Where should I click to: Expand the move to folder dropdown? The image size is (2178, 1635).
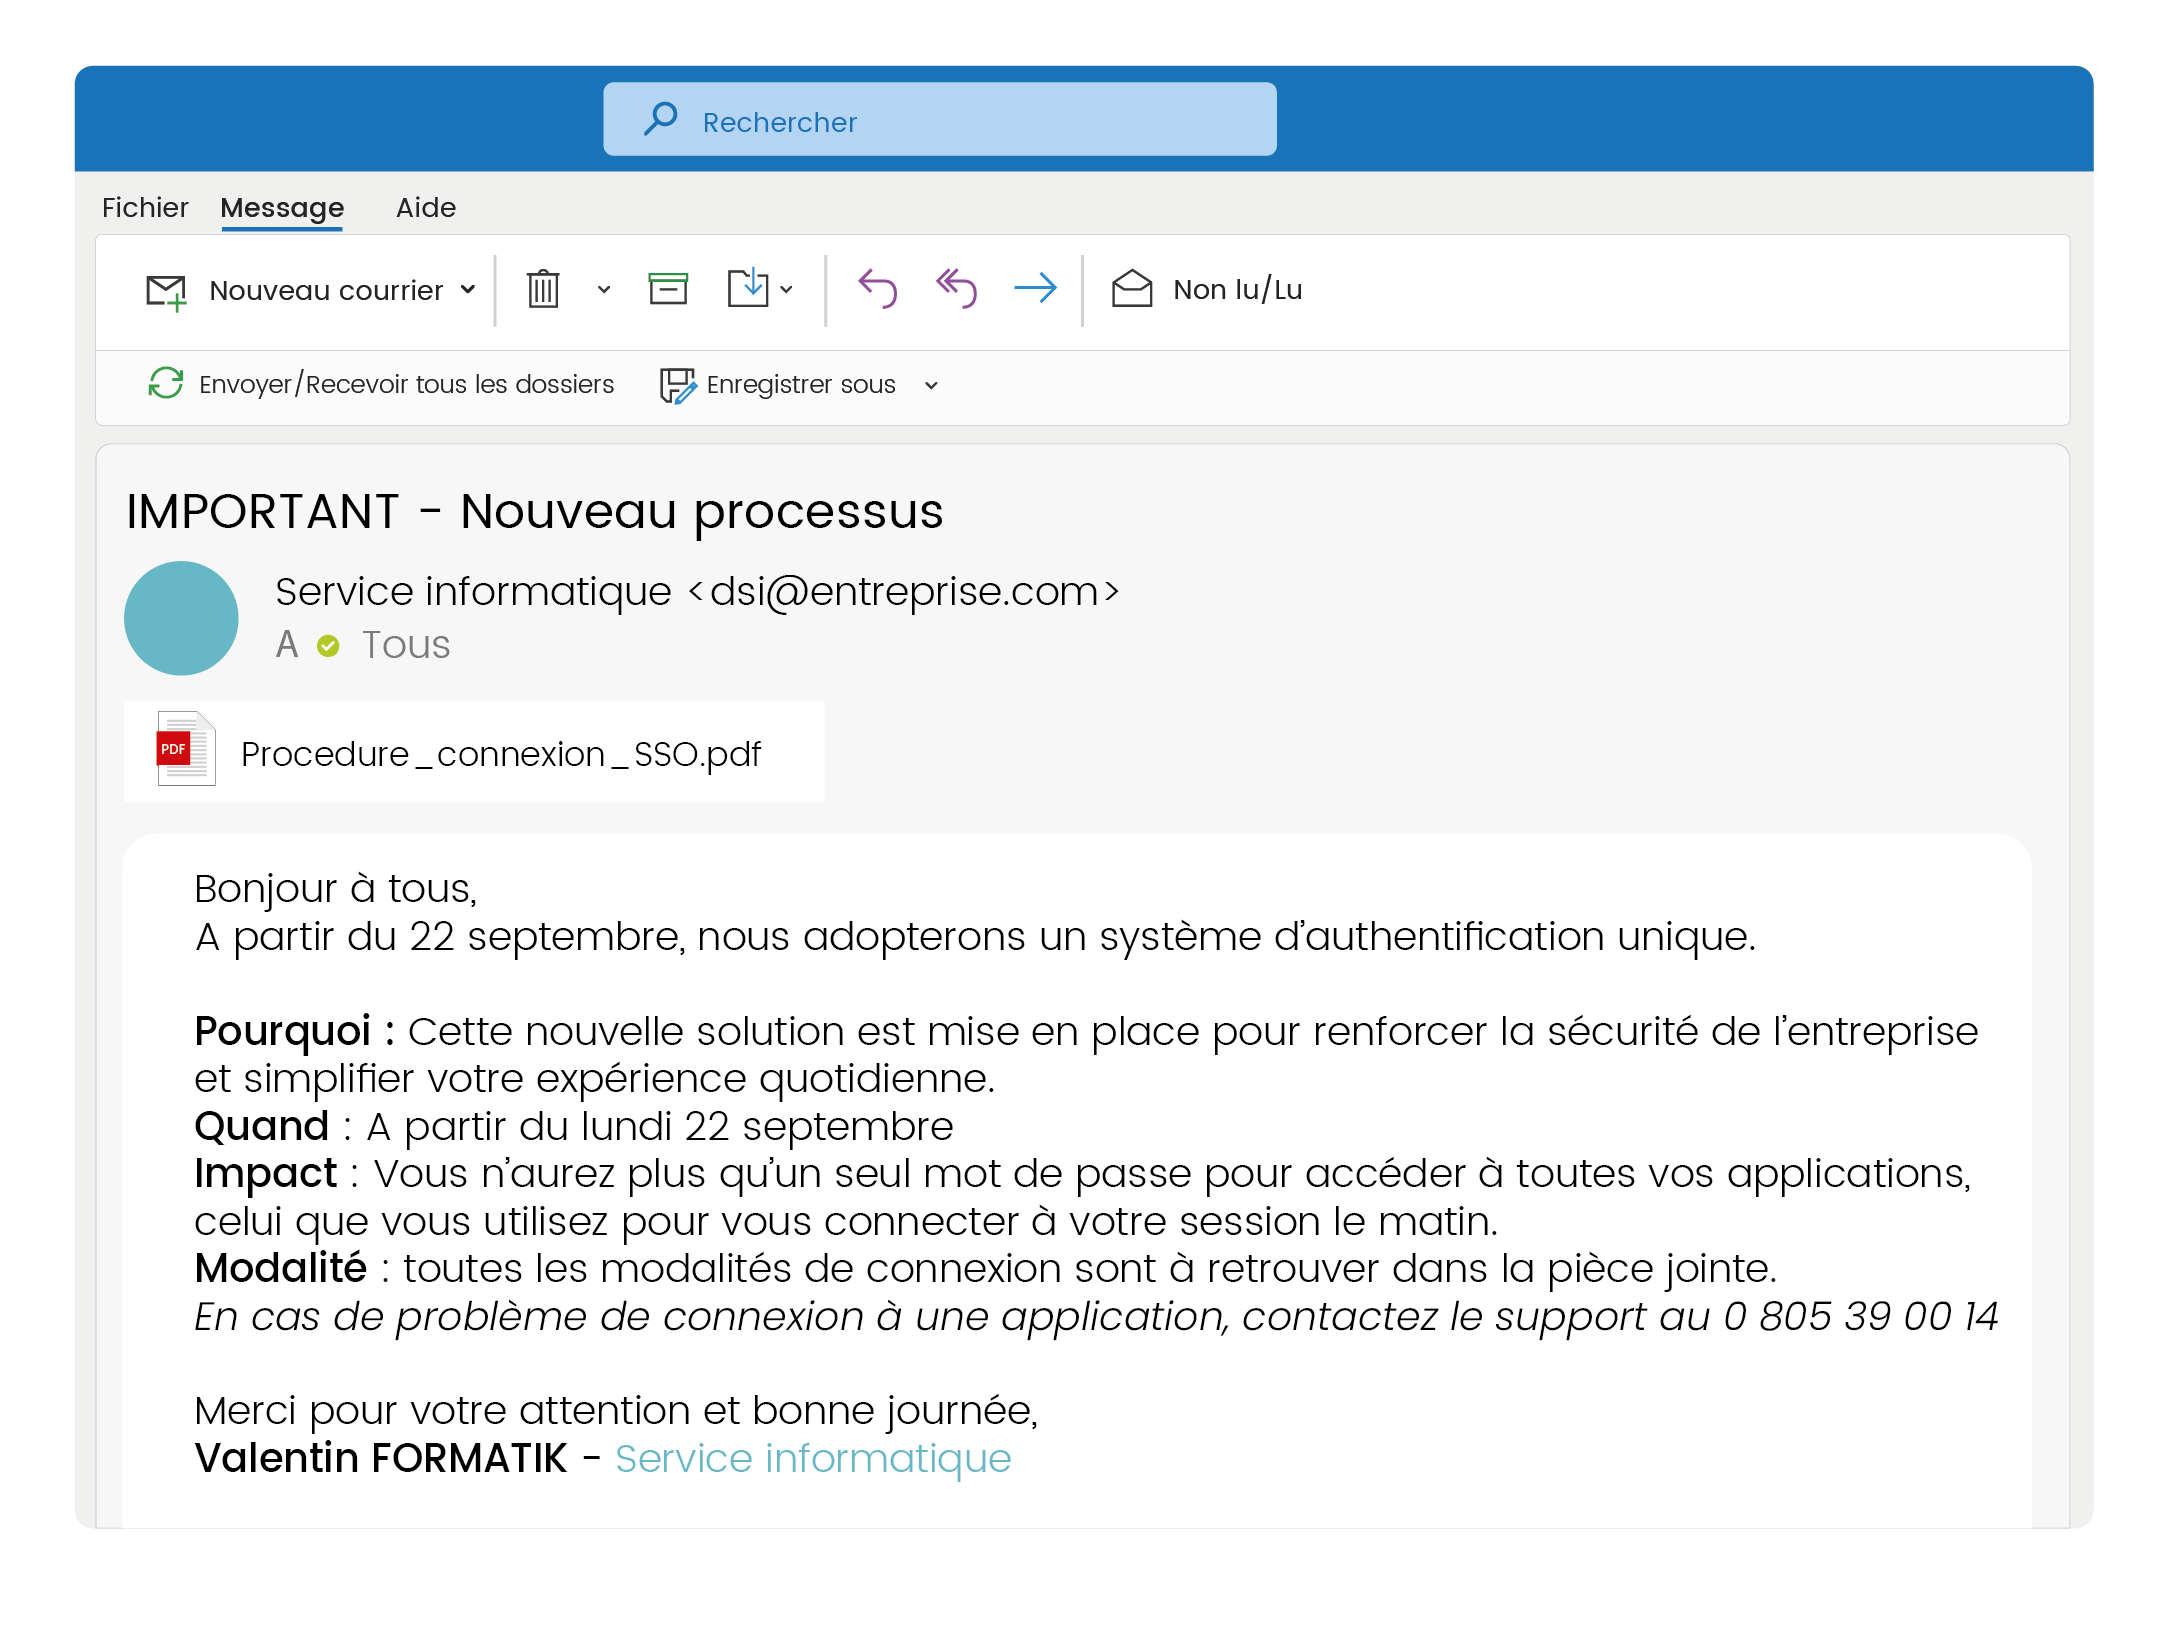click(787, 290)
